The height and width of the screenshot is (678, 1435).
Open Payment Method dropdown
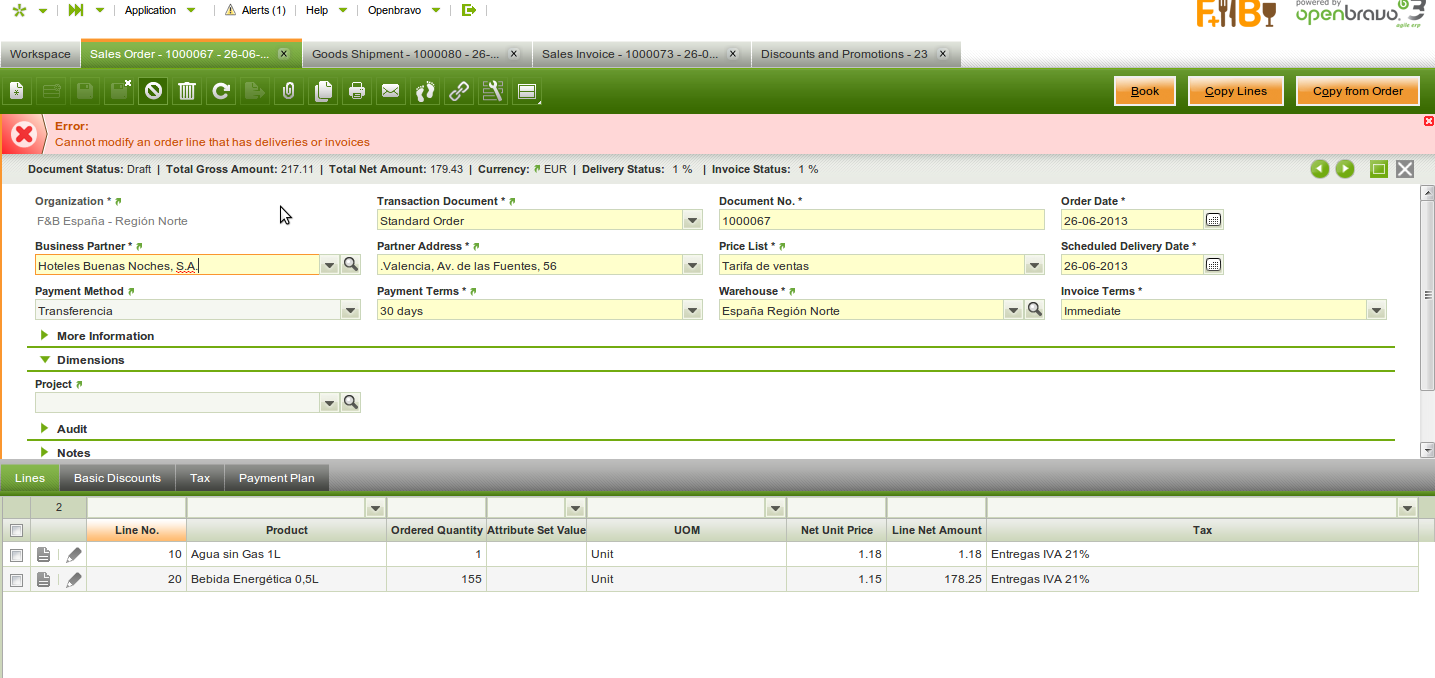pyautogui.click(x=350, y=310)
